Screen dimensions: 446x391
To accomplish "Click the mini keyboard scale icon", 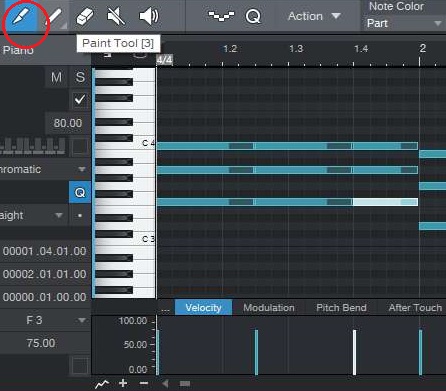I will [x=33, y=146].
